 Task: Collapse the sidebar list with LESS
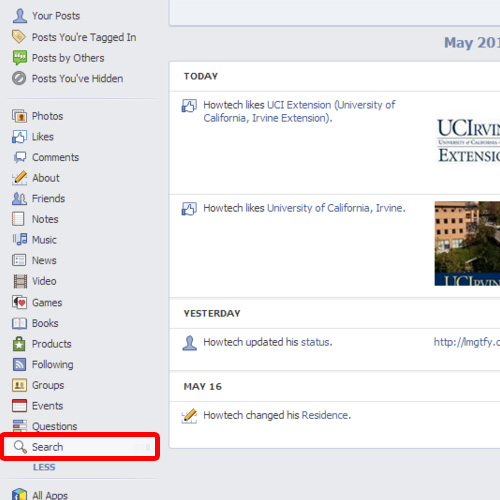44,467
